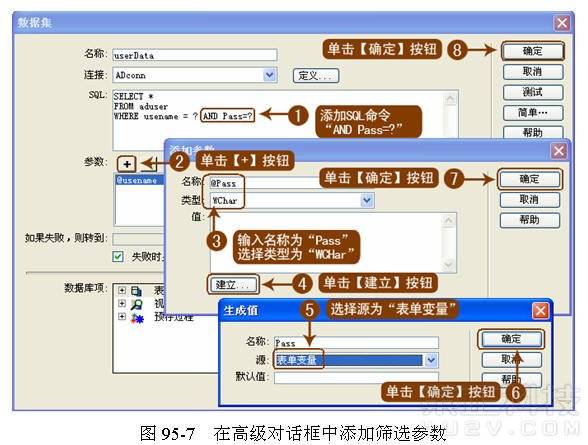Click 确定 in the 生成值 dialog
The width and height of the screenshot is (588, 445).
(x=511, y=339)
